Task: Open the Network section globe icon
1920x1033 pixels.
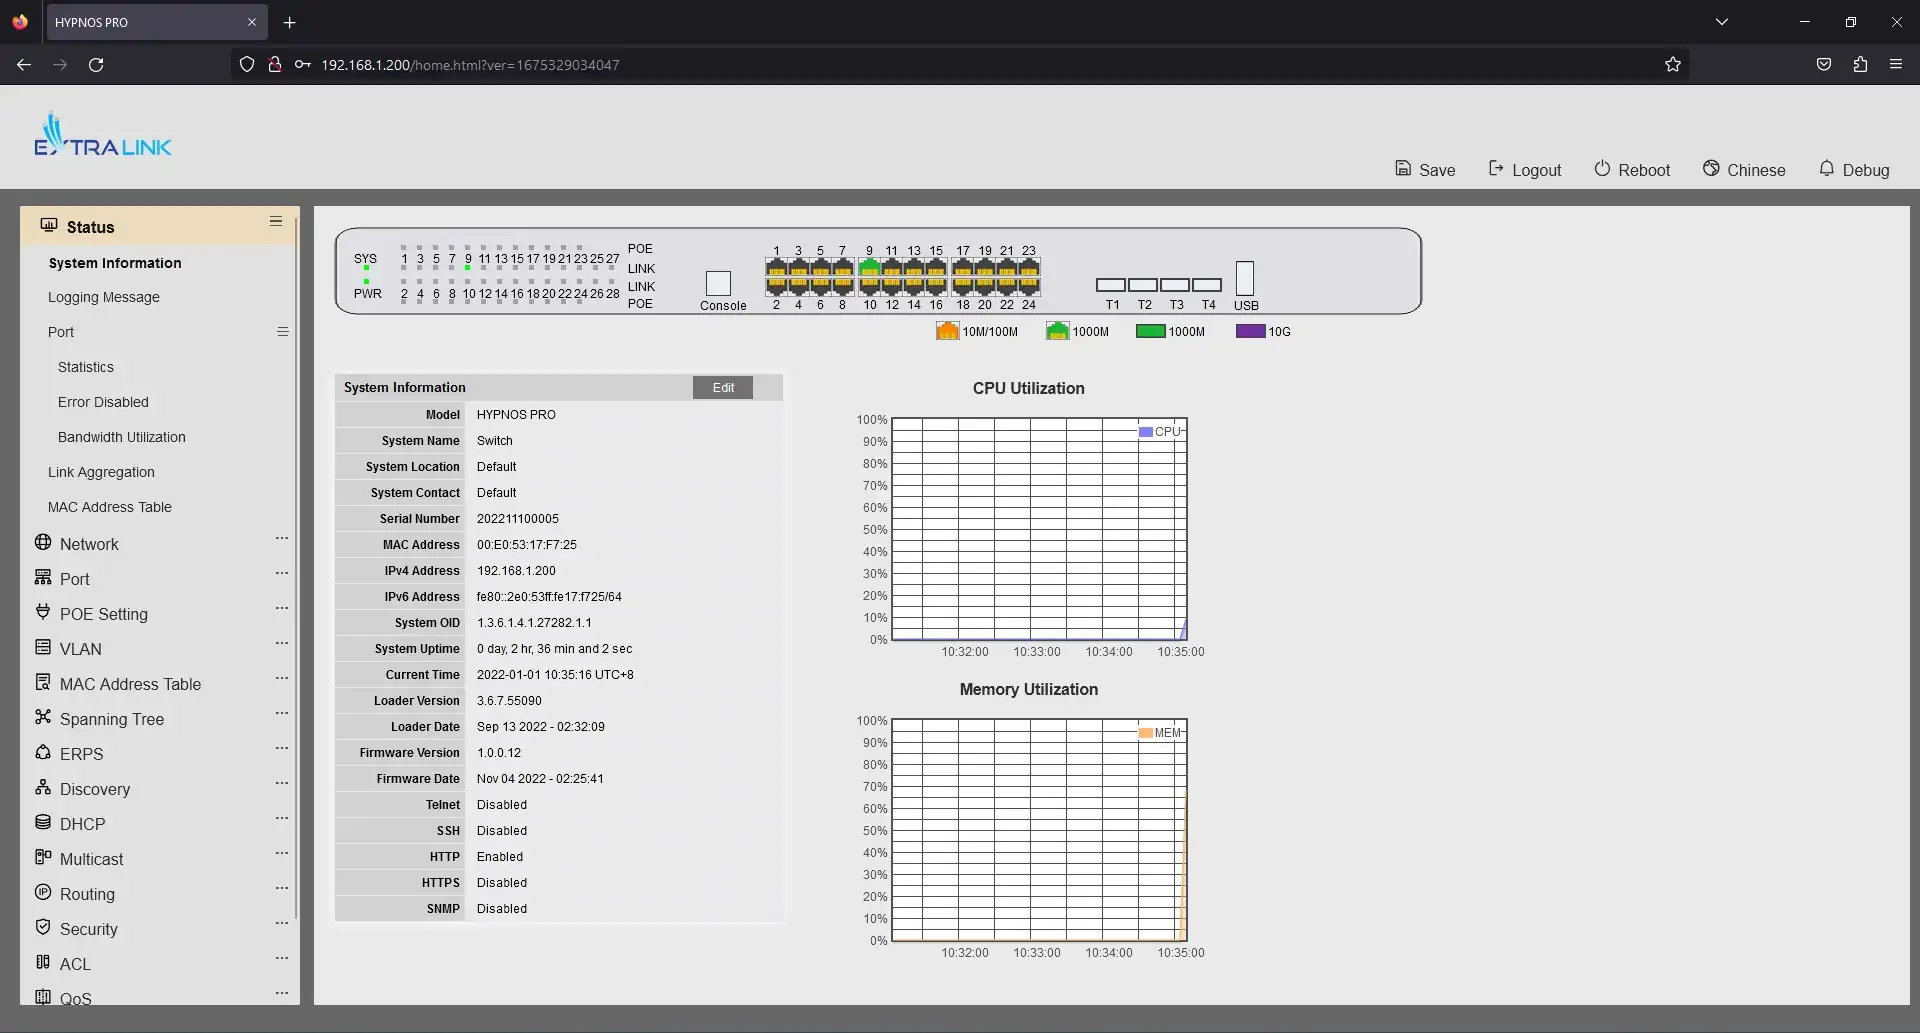Action: [x=43, y=543]
